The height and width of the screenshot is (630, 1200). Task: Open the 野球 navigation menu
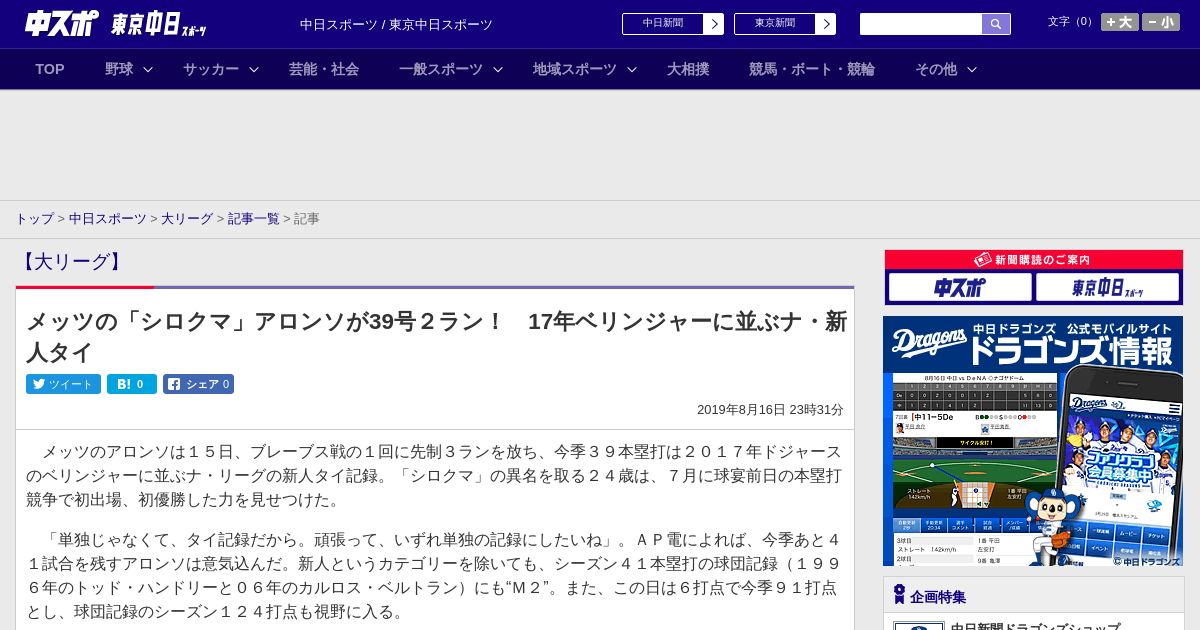119,69
